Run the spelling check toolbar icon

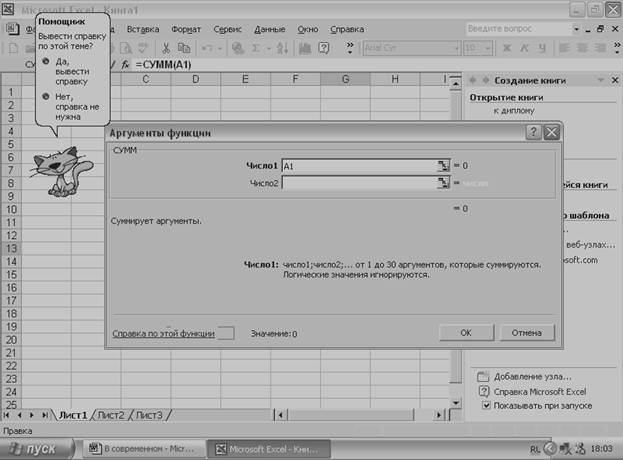coord(142,48)
